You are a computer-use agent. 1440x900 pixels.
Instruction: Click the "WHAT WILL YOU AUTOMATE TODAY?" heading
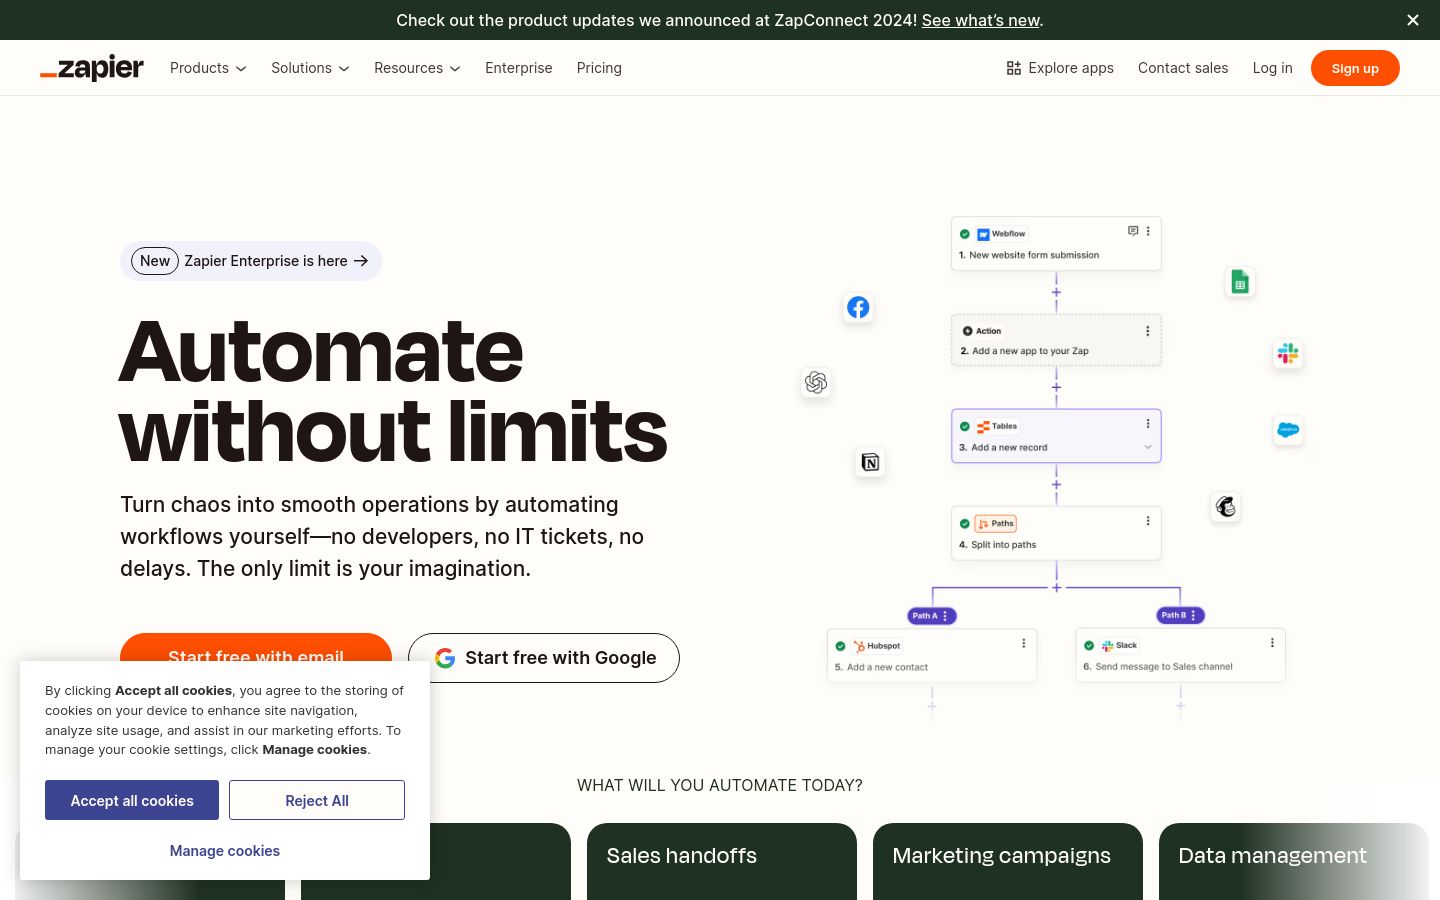[720, 785]
